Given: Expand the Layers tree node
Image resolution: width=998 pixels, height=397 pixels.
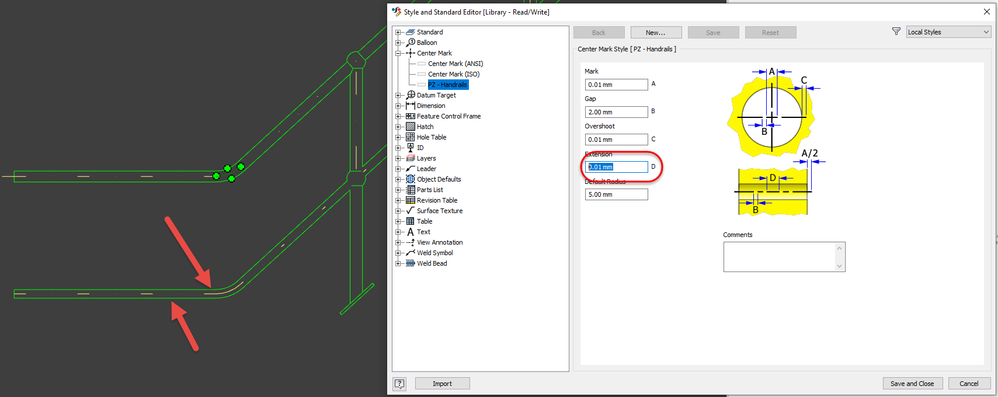Looking at the screenshot, I should [x=398, y=158].
